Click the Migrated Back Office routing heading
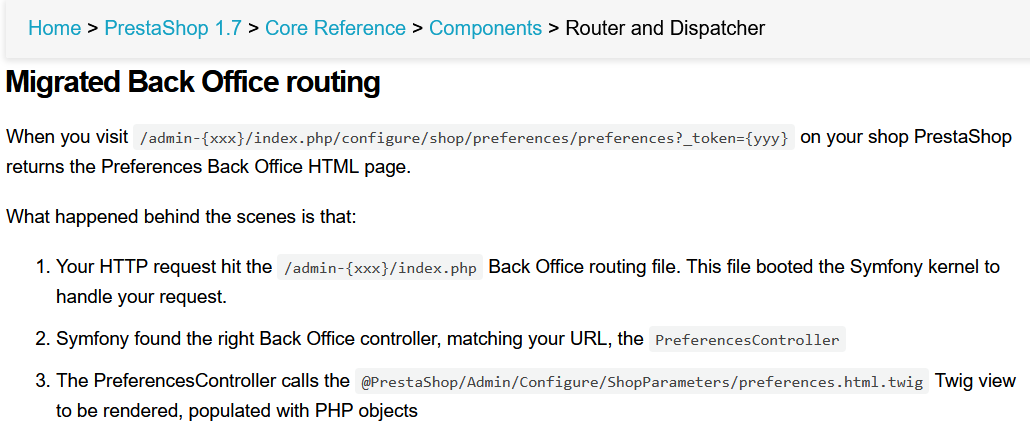The image size is (1030, 432). (x=193, y=82)
